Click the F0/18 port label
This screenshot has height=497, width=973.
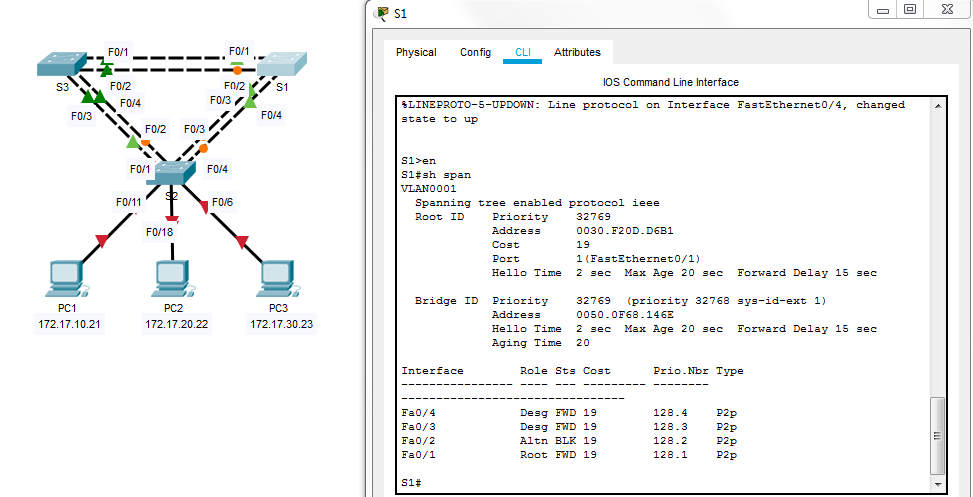click(x=159, y=233)
